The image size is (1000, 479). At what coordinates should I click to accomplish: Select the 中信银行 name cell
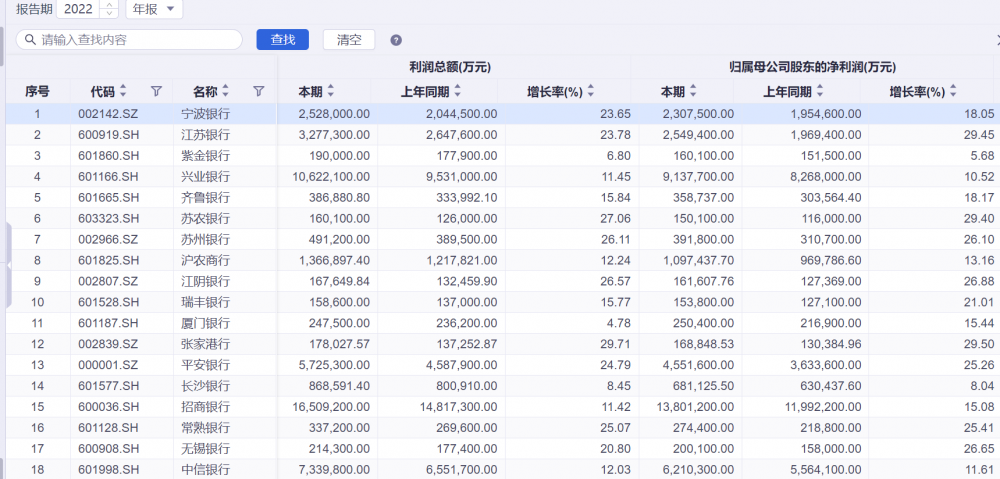pos(205,469)
